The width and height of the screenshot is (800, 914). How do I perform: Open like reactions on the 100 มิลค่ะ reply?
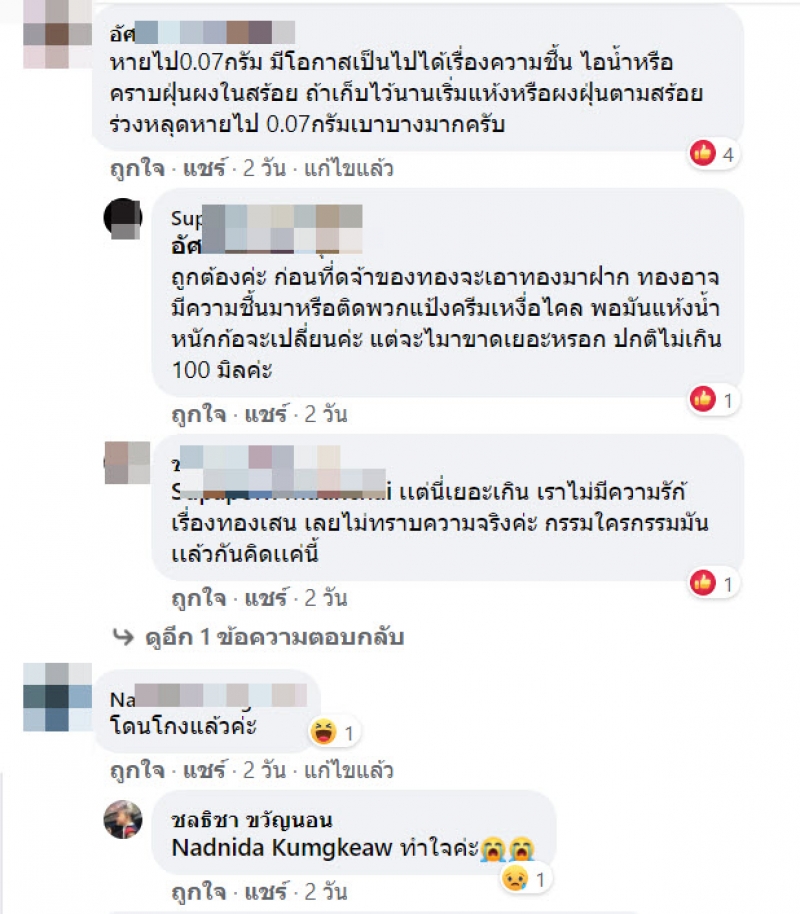[x=703, y=399]
